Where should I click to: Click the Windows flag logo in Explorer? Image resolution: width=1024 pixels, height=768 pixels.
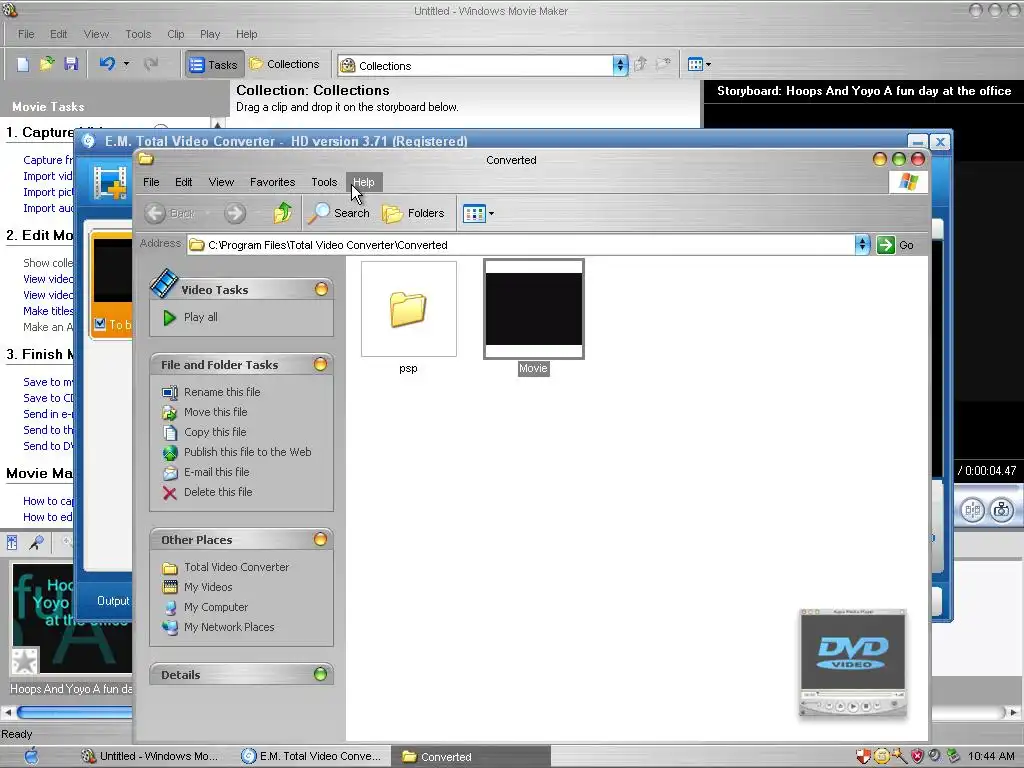tap(908, 182)
